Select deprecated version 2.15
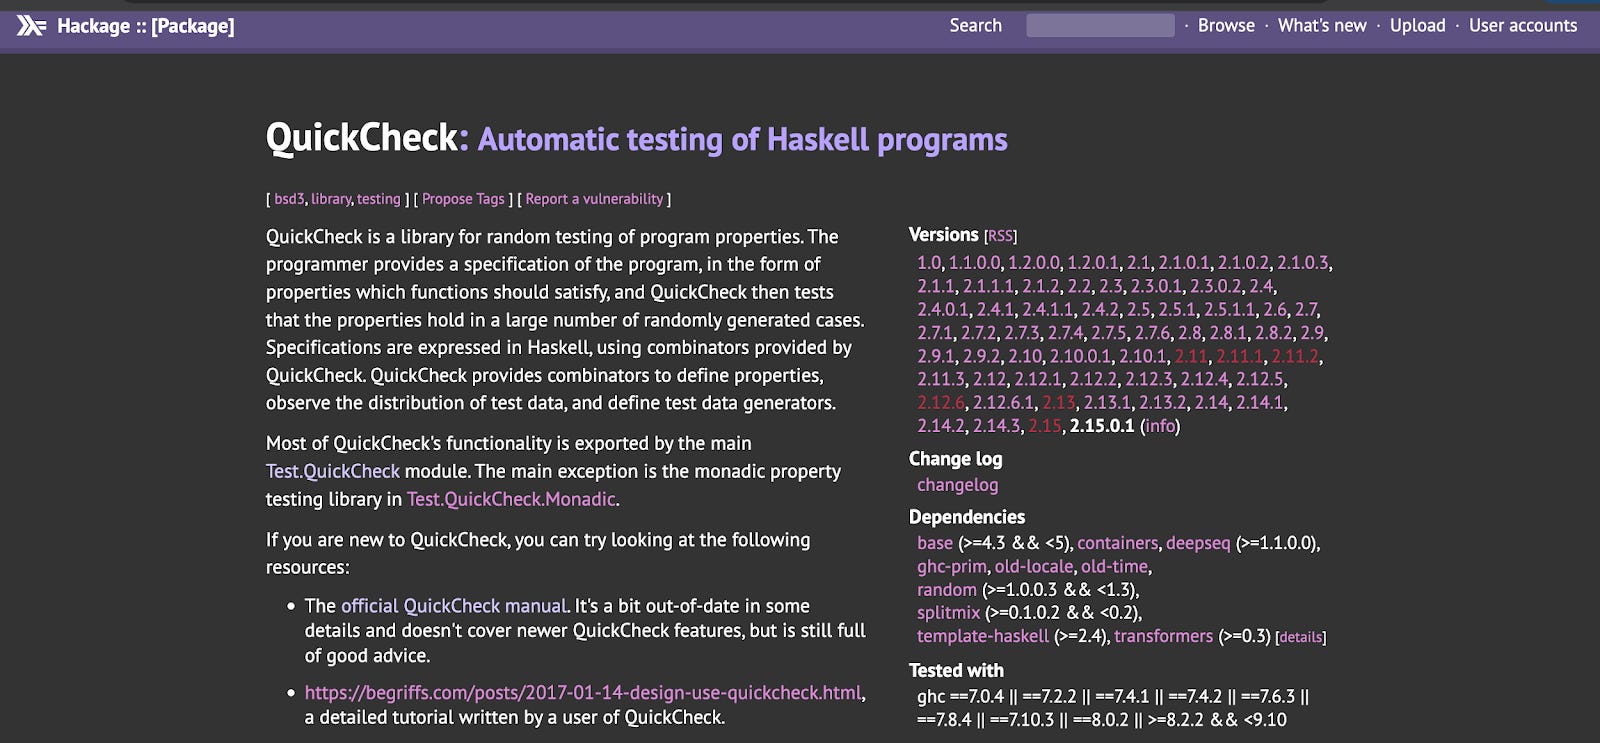Viewport: 1600px width, 743px height. coord(1045,426)
